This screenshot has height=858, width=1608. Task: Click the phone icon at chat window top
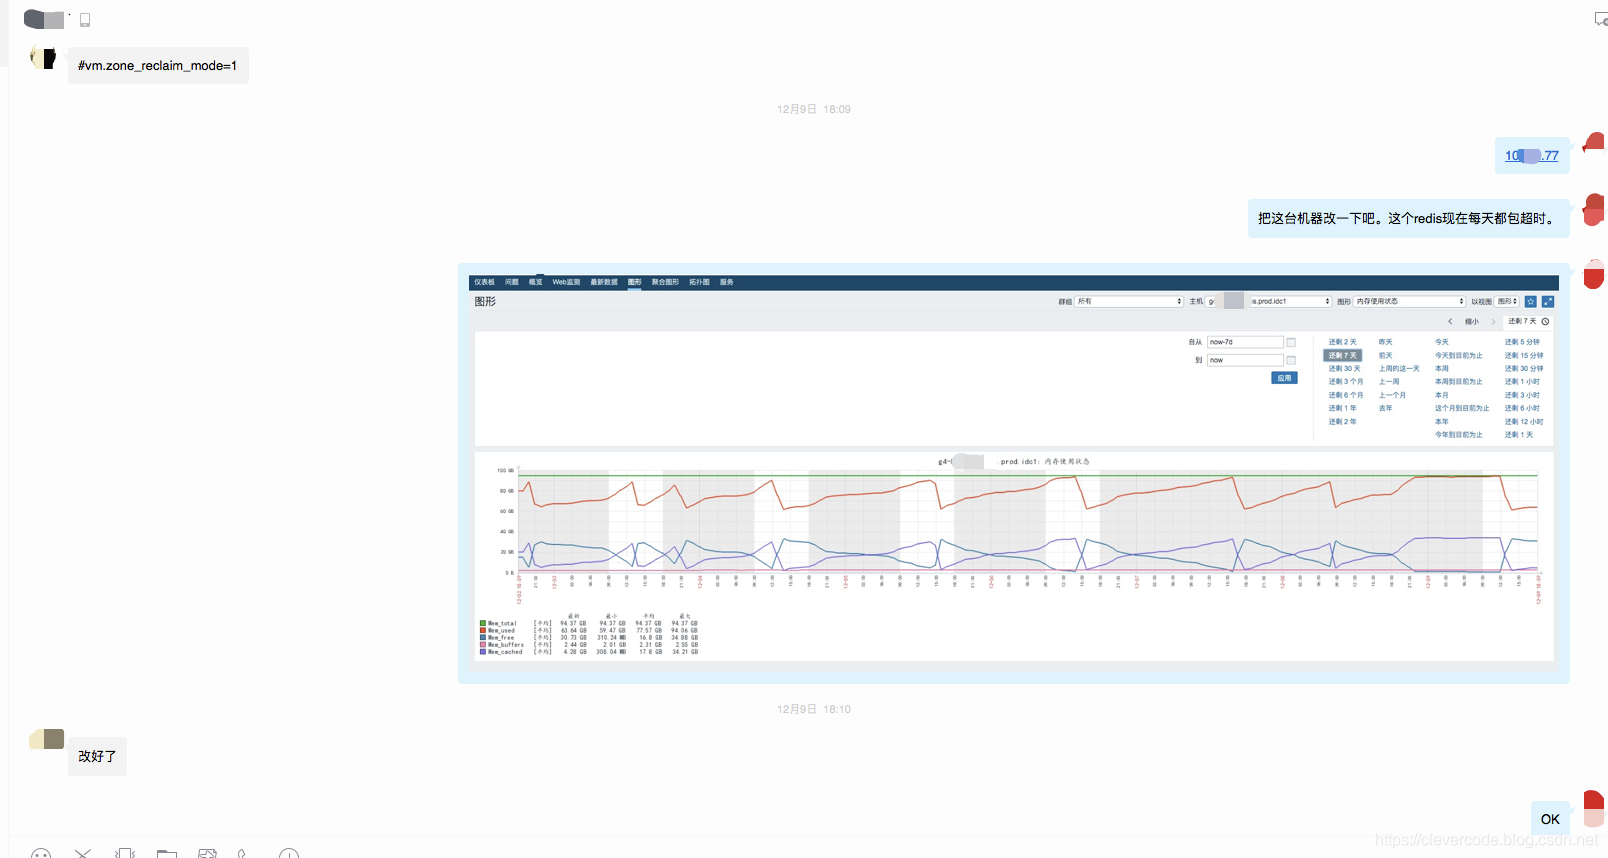(x=85, y=20)
